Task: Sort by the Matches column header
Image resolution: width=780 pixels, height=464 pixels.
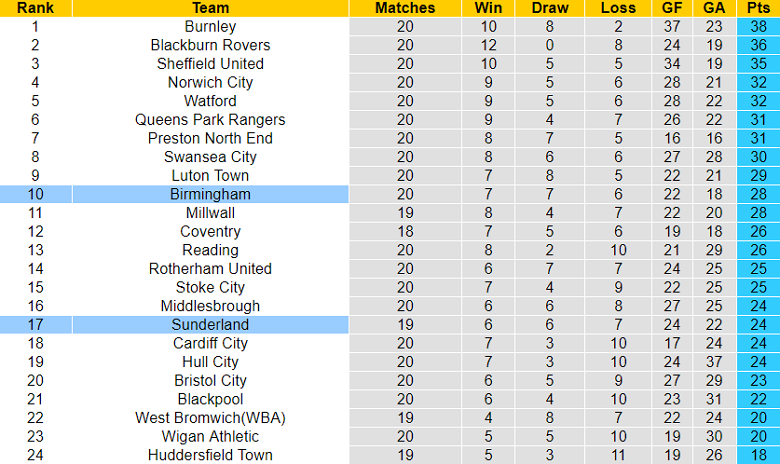Action: pos(405,8)
